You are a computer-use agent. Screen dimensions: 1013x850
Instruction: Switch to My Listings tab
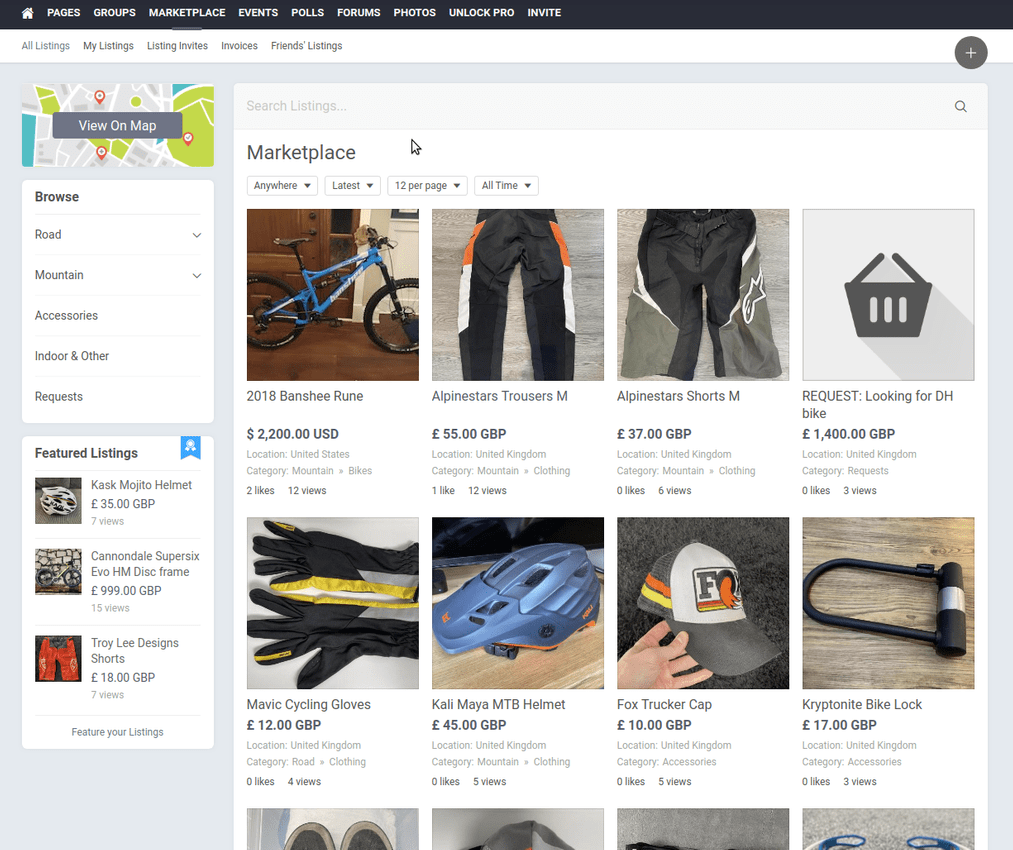pyautogui.click(x=108, y=46)
